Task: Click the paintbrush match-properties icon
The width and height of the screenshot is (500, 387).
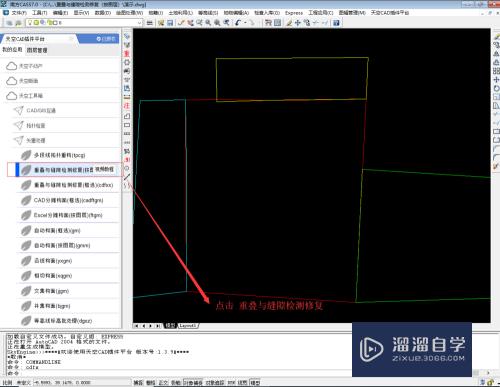Action: point(289,23)
